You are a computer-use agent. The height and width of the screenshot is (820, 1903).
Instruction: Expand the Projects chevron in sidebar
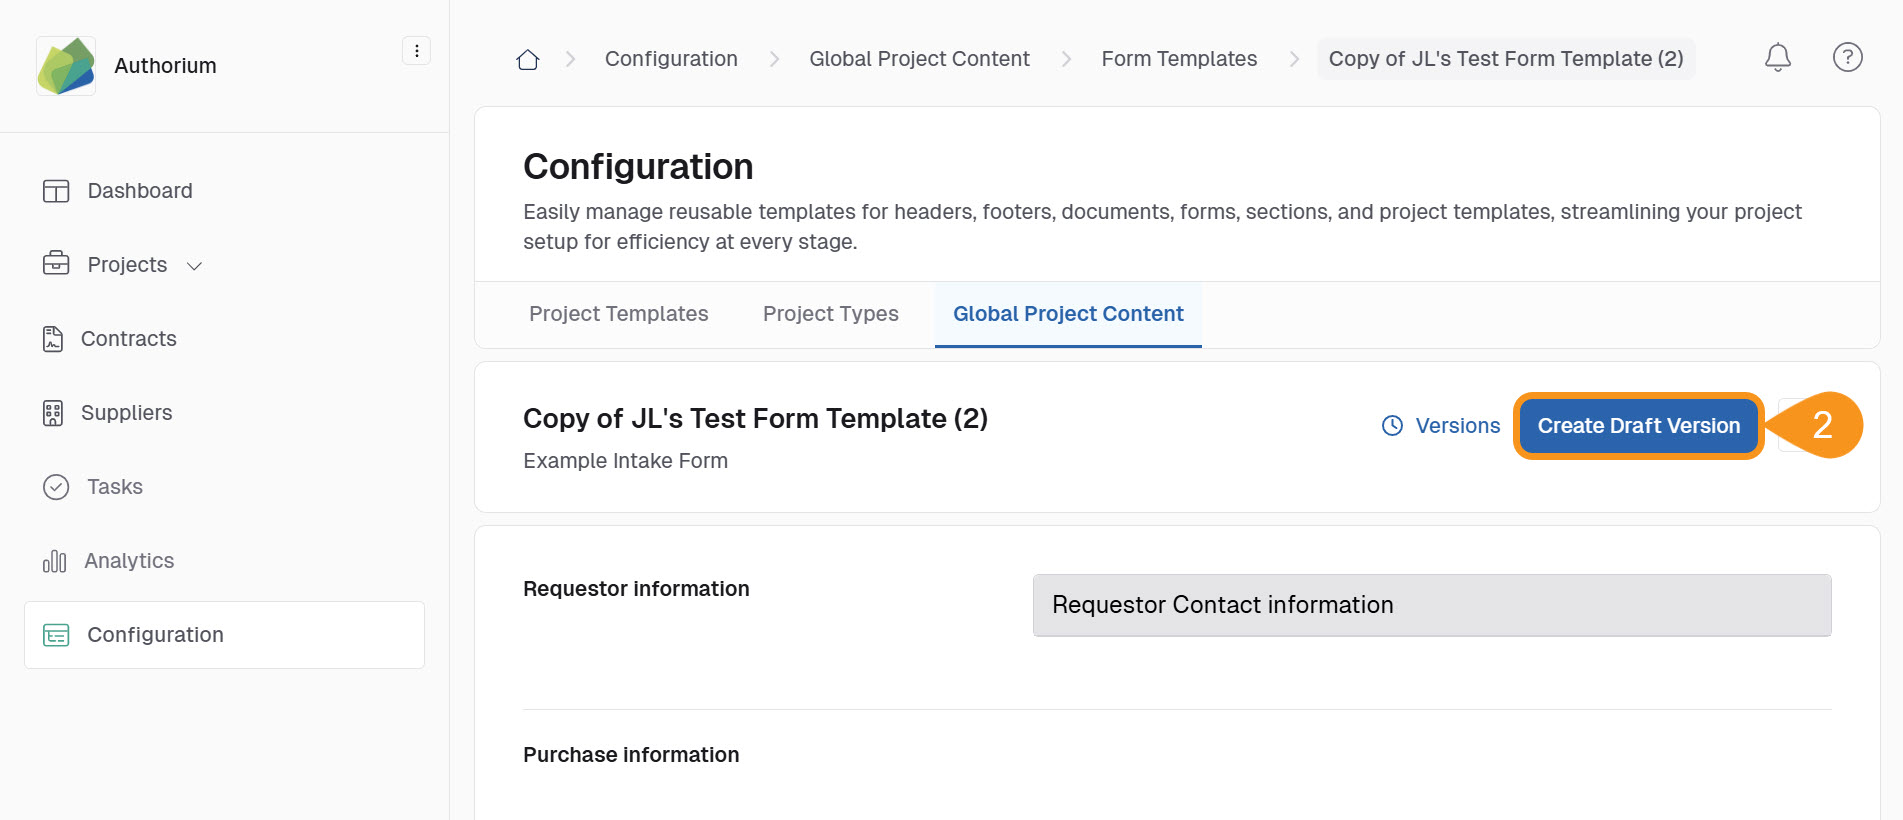click(x=195, y=266)
